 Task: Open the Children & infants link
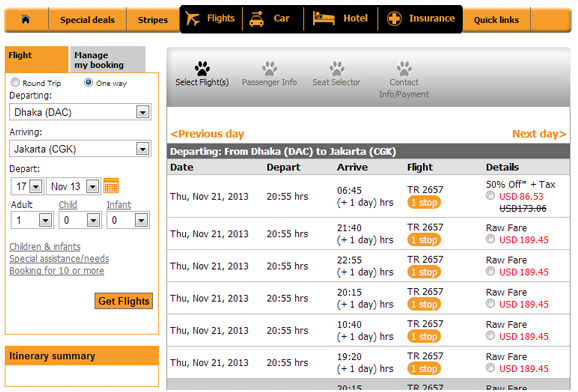point(45,247)
